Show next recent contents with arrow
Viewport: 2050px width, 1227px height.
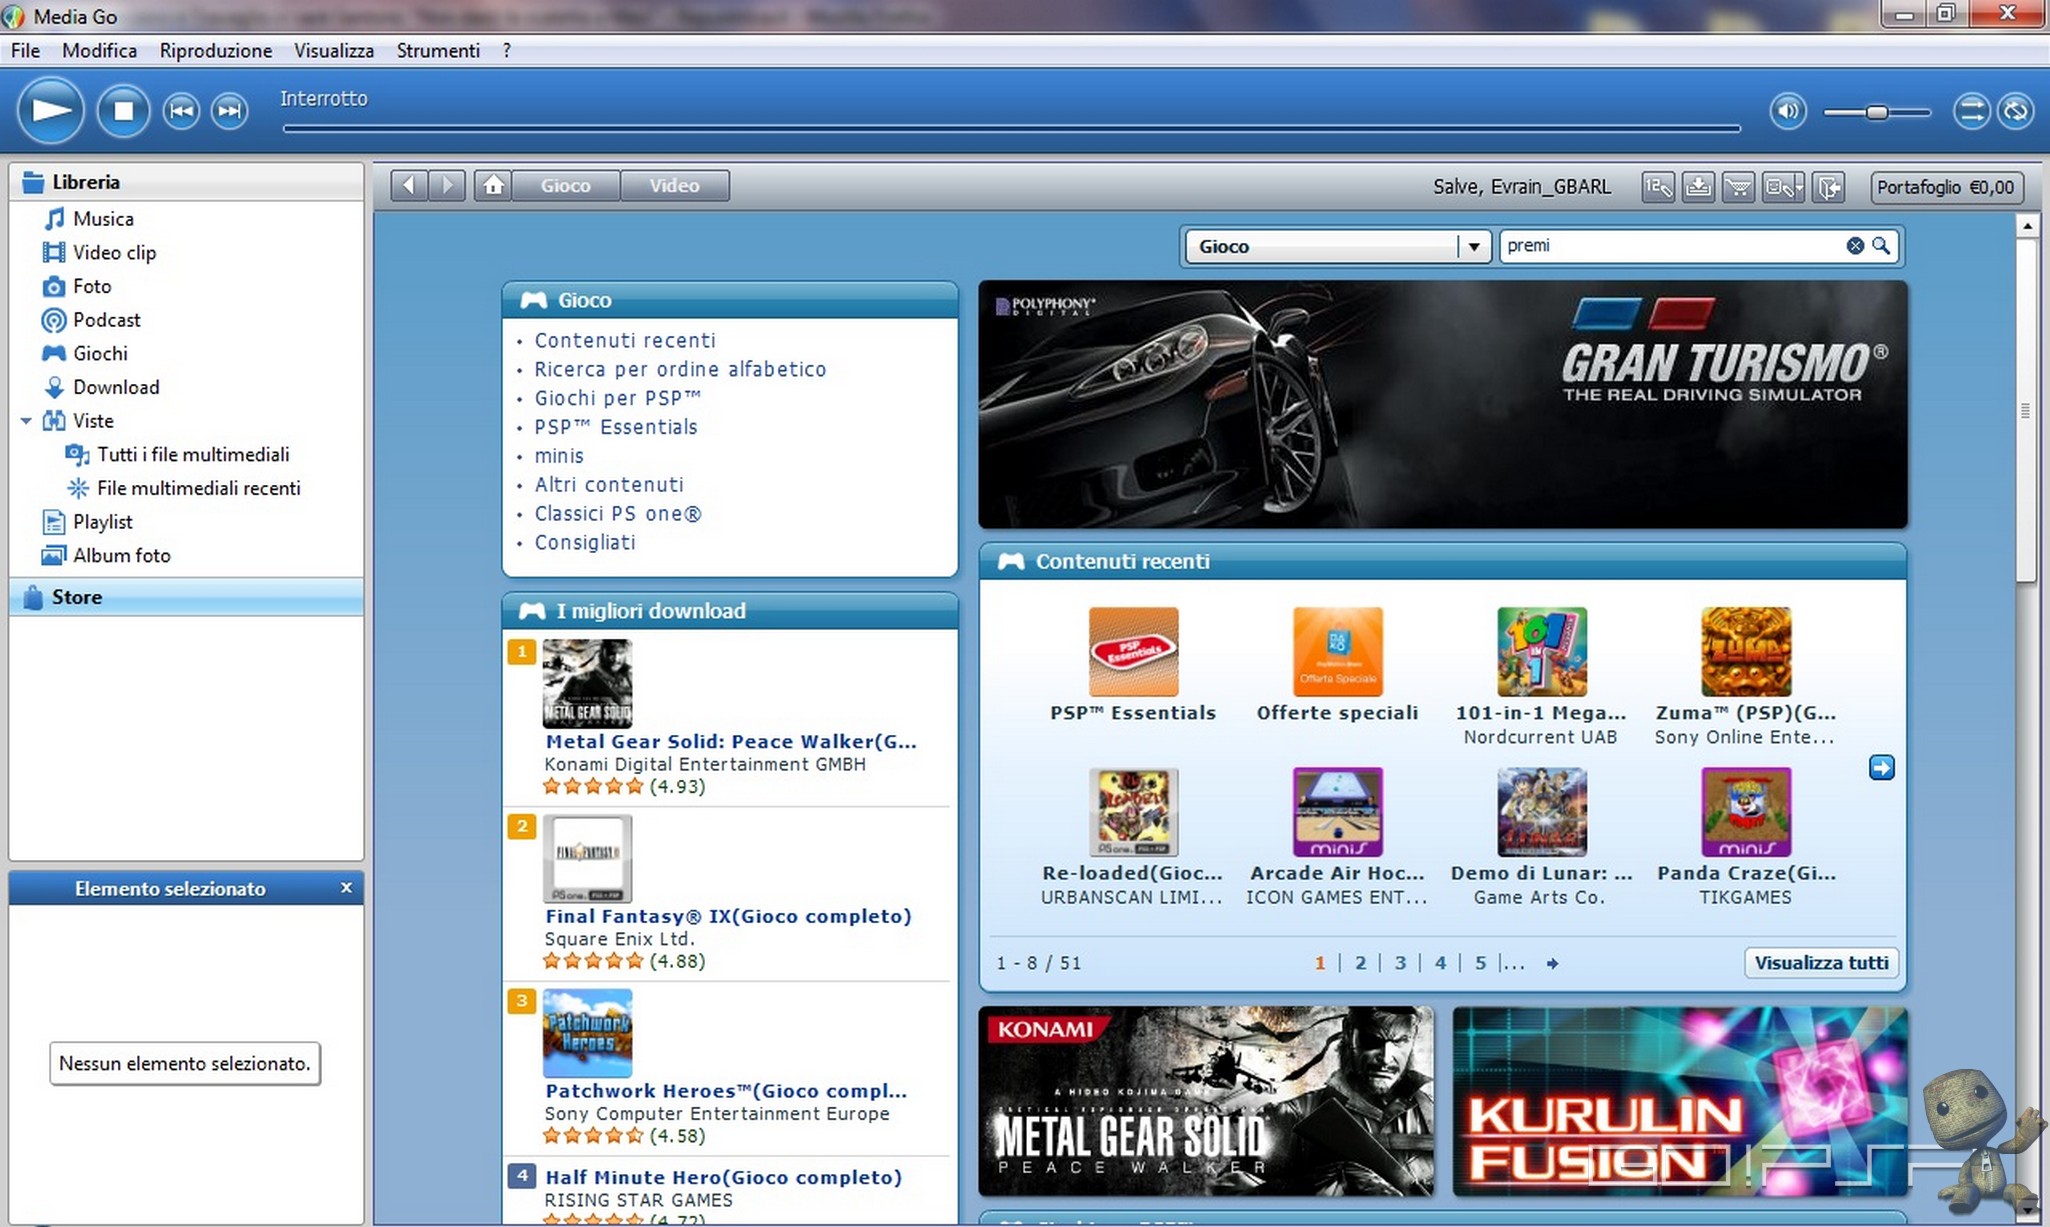coord(1881,767)
